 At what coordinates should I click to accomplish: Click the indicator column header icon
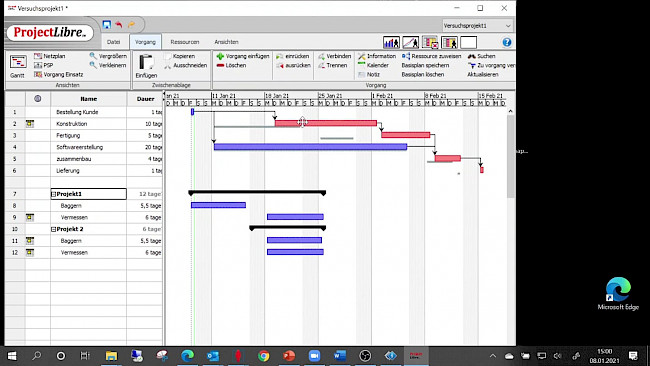38,99
